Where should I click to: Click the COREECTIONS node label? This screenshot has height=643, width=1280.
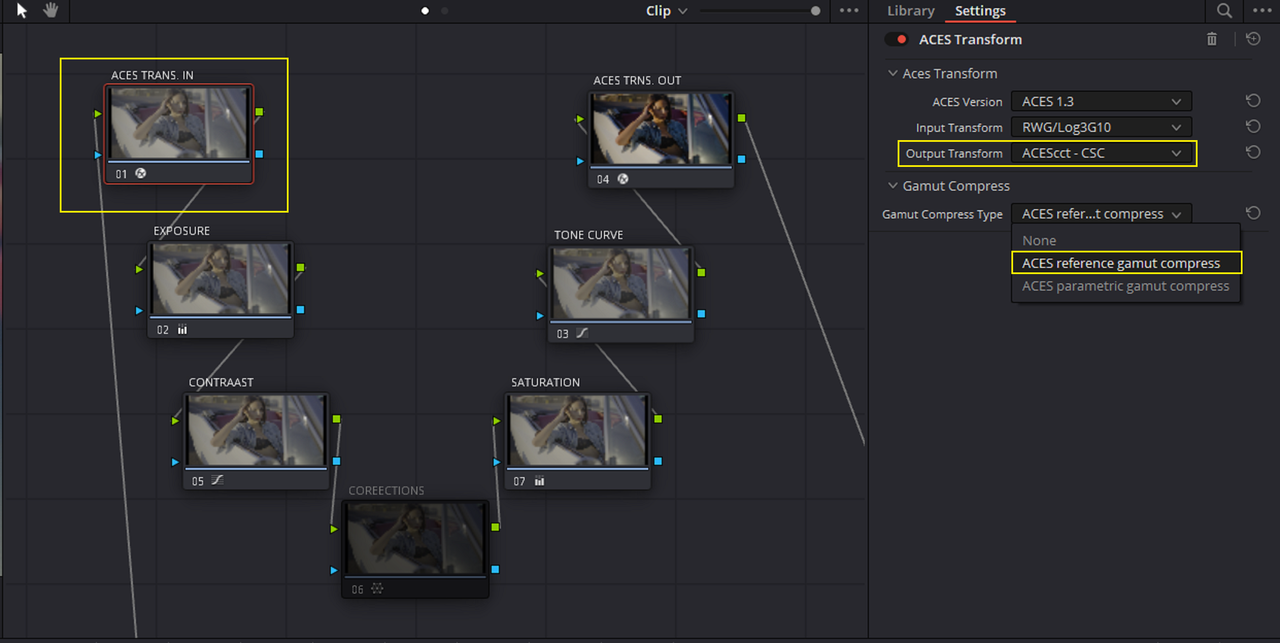386,490
